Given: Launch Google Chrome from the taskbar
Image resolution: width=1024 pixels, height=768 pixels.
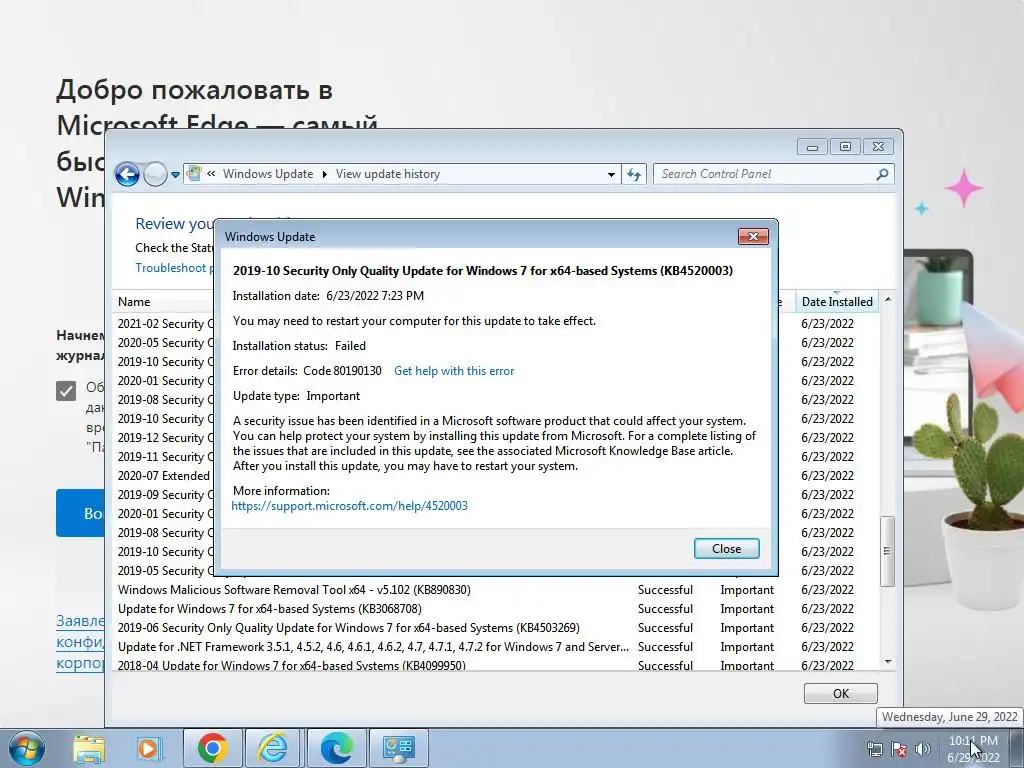Looking at the screenshot, I should coord(212,748).
